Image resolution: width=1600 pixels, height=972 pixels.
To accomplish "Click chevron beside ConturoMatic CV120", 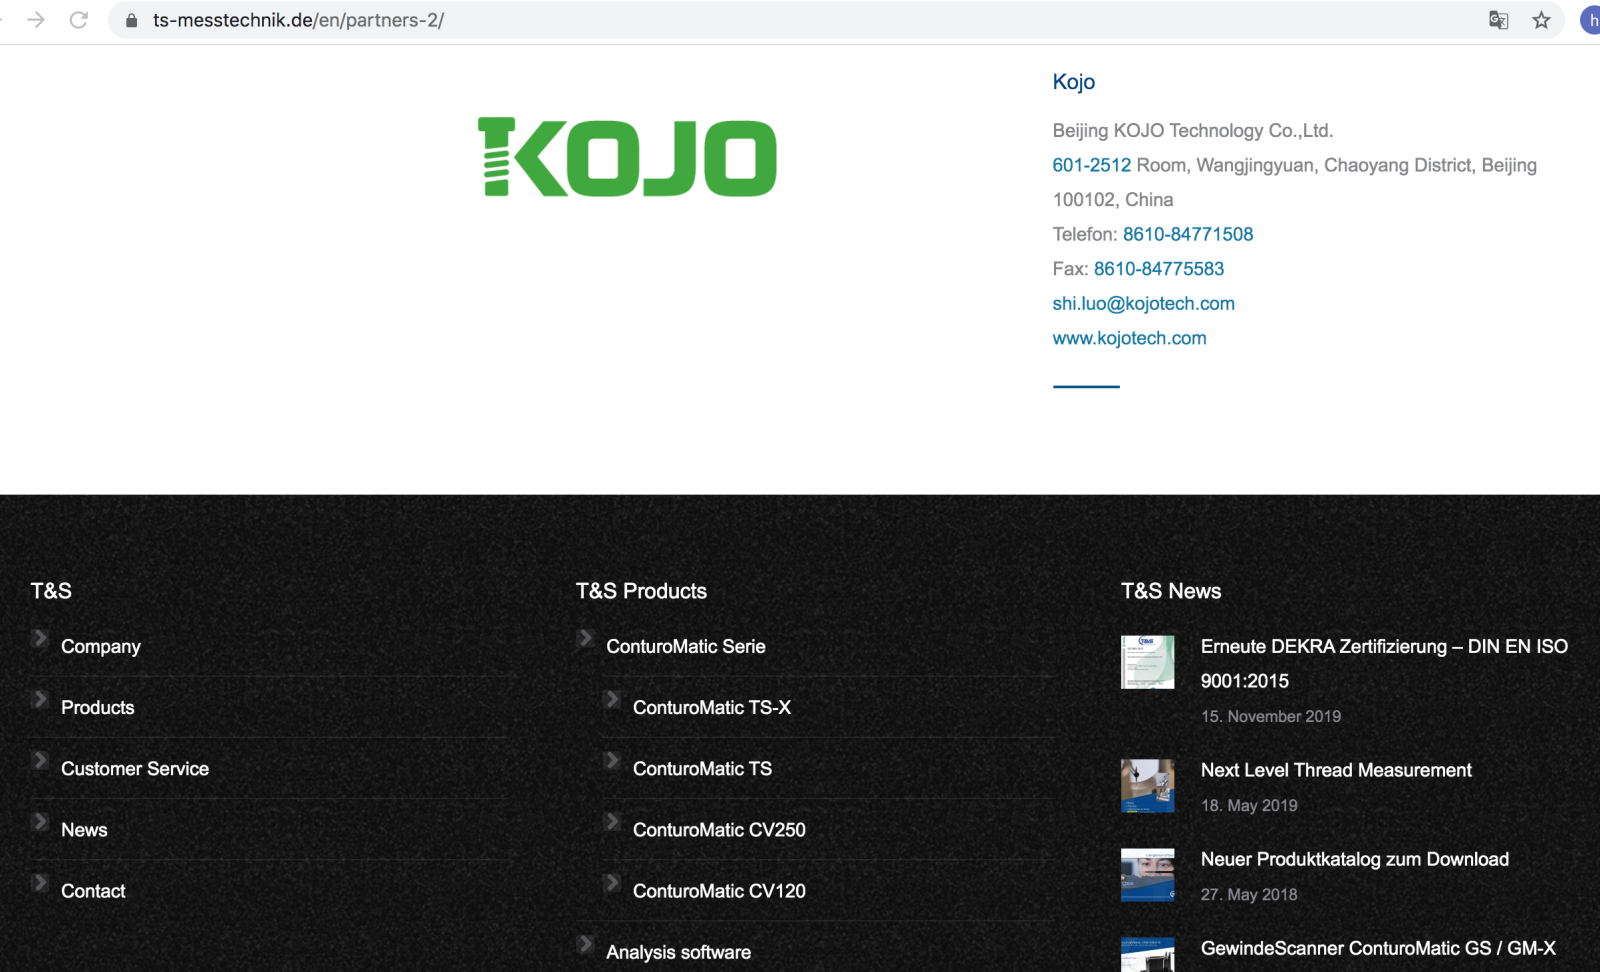I will coord(612,882).
